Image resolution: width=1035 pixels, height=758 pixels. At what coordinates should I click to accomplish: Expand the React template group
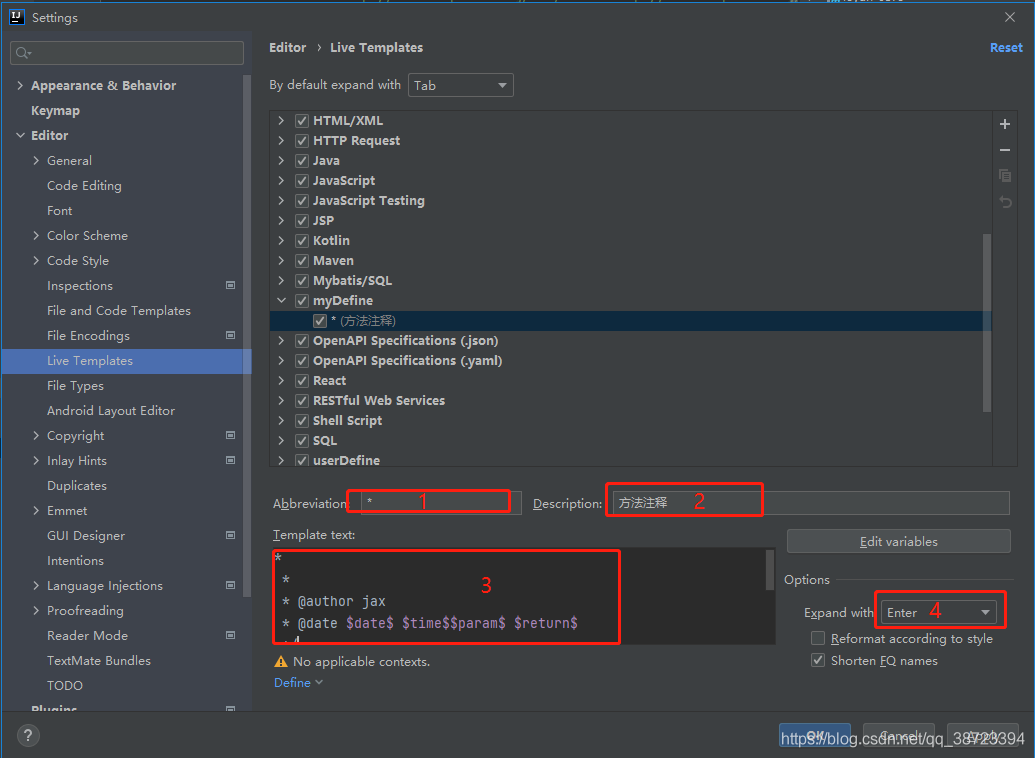[x=281, y=380]
